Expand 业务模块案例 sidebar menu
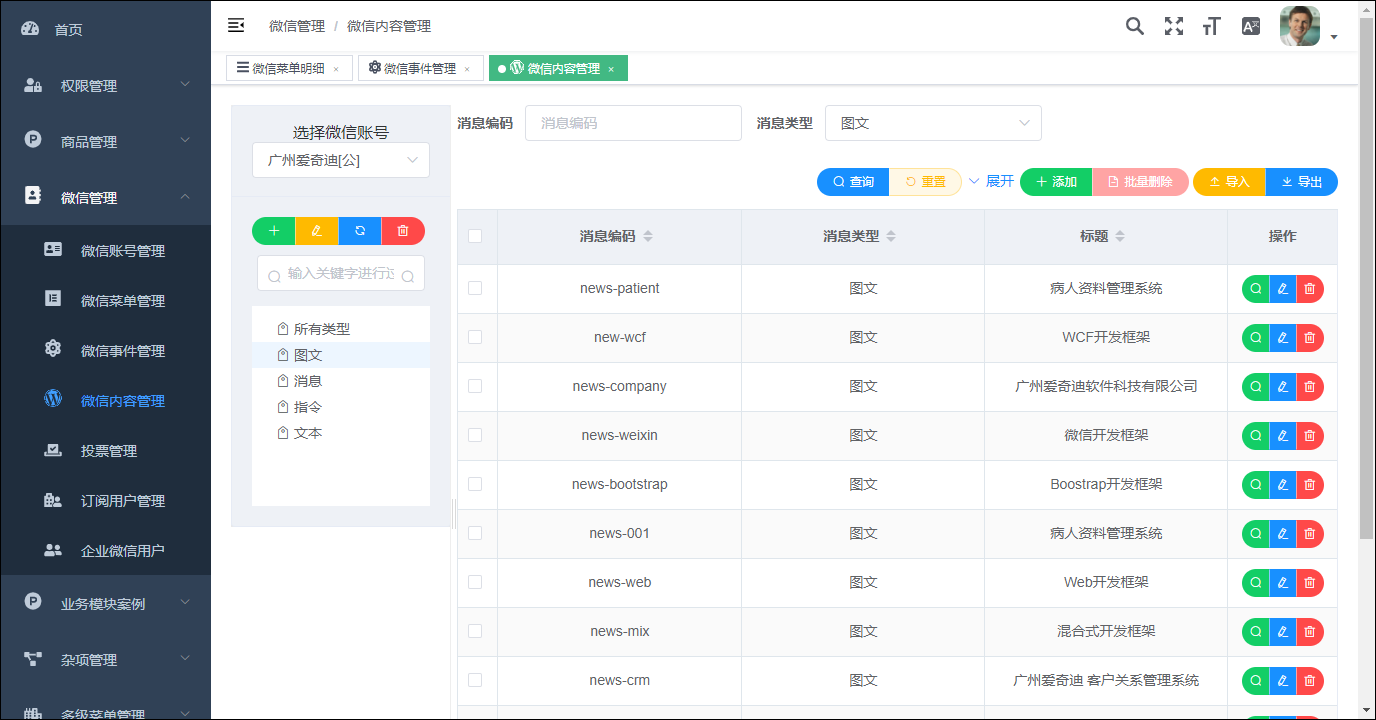 [105, 604]
